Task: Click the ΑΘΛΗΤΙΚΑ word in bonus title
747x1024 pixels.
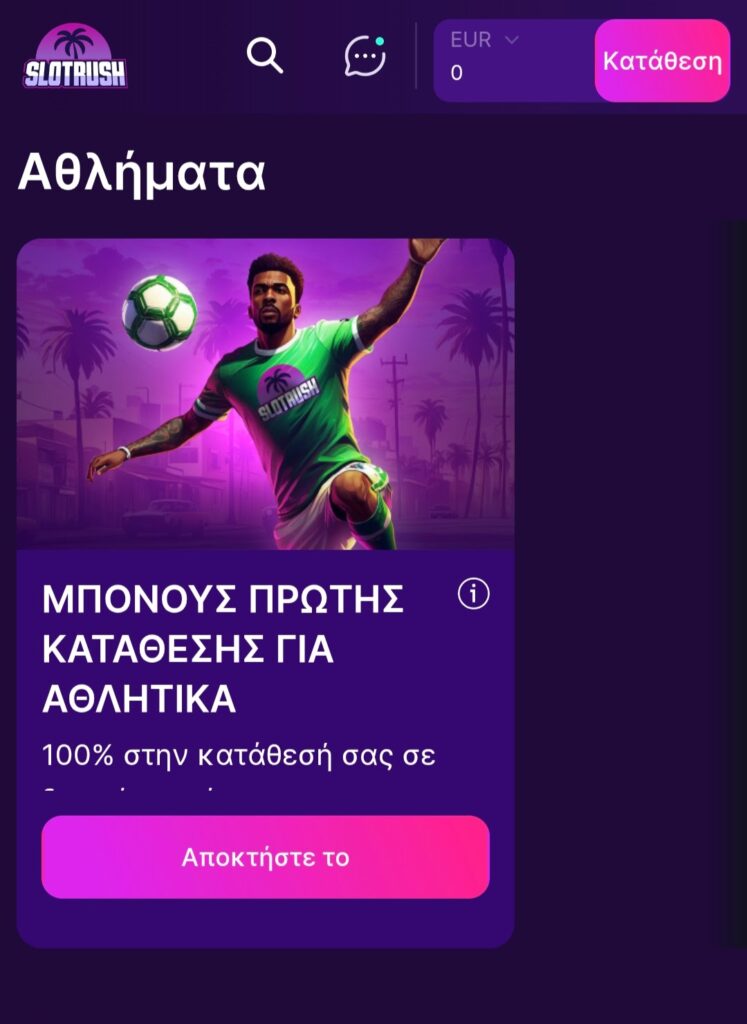Action: pyautogui.click(x=139, y=699)
